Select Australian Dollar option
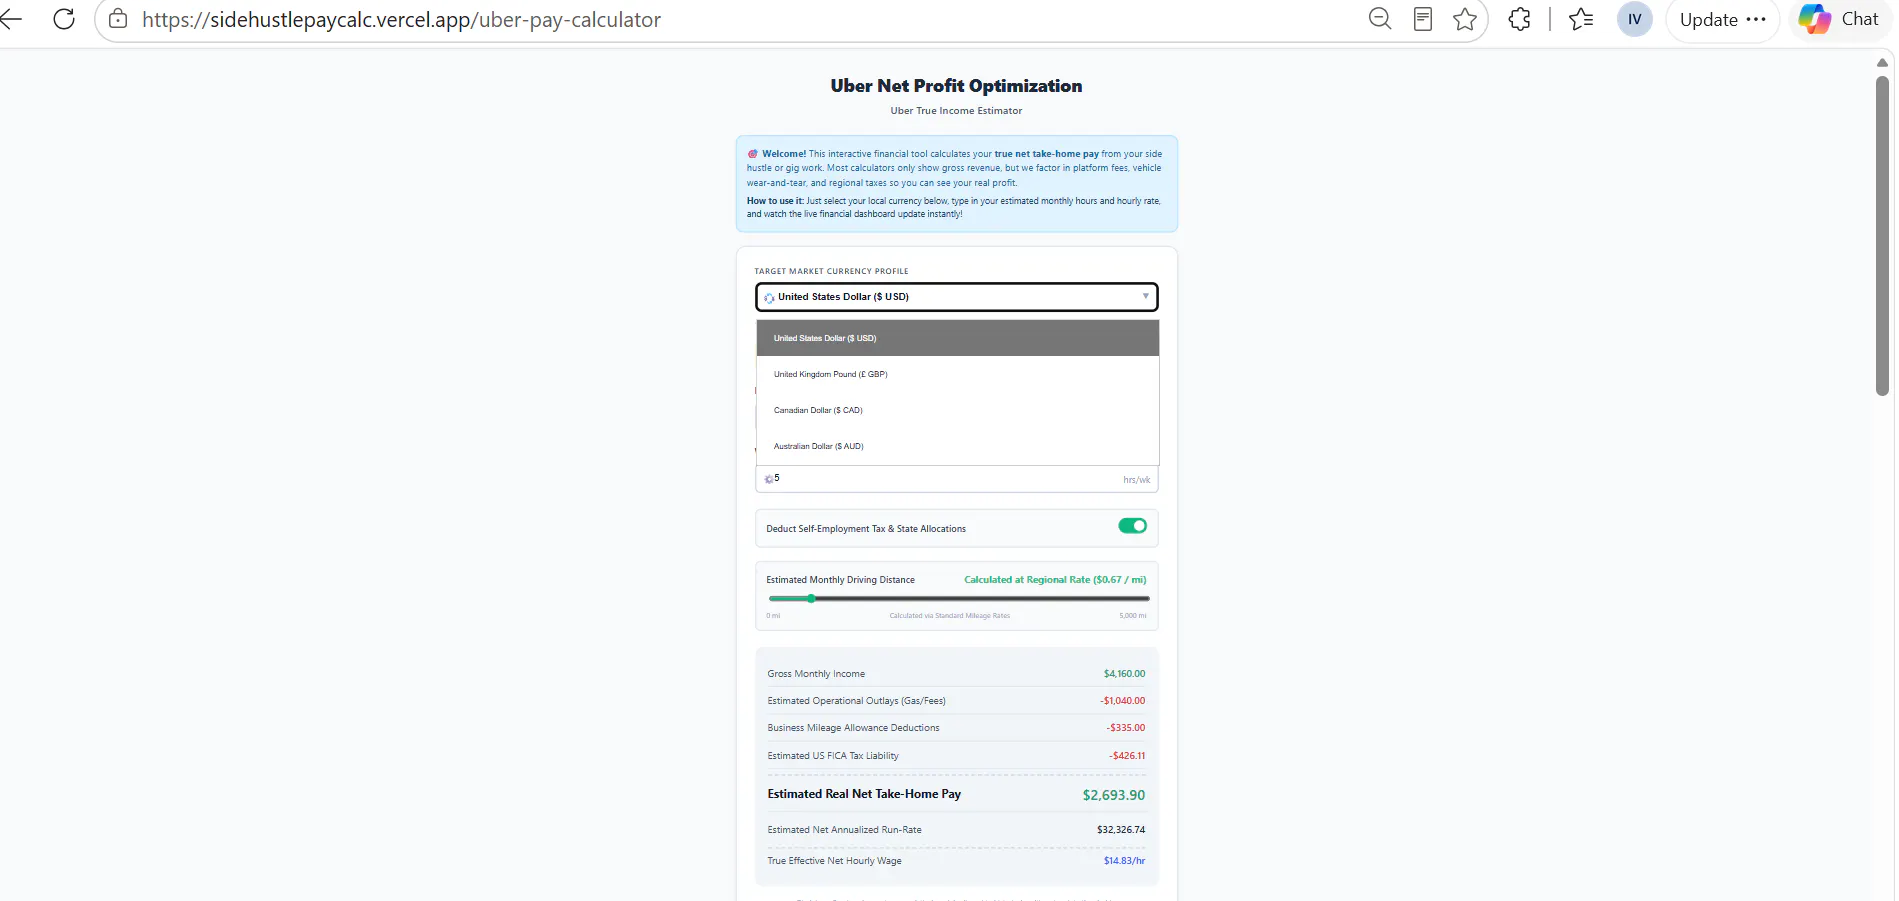1899x901 pixels. [958, 446]
